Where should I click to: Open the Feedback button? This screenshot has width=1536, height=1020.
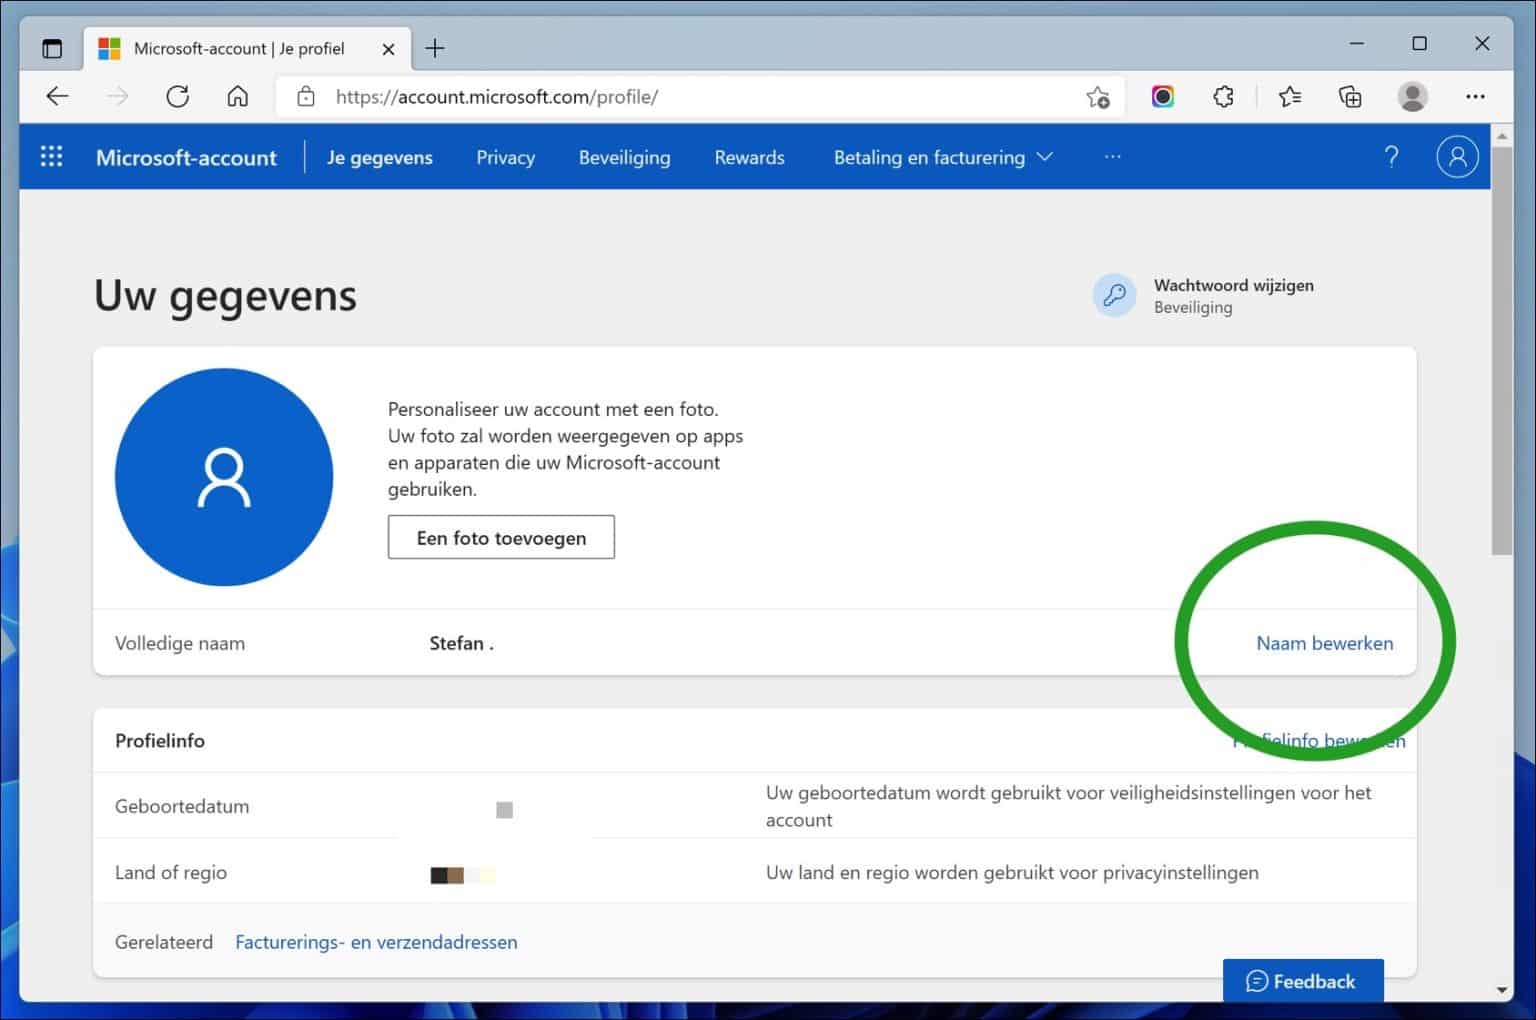coord(1303,981)
